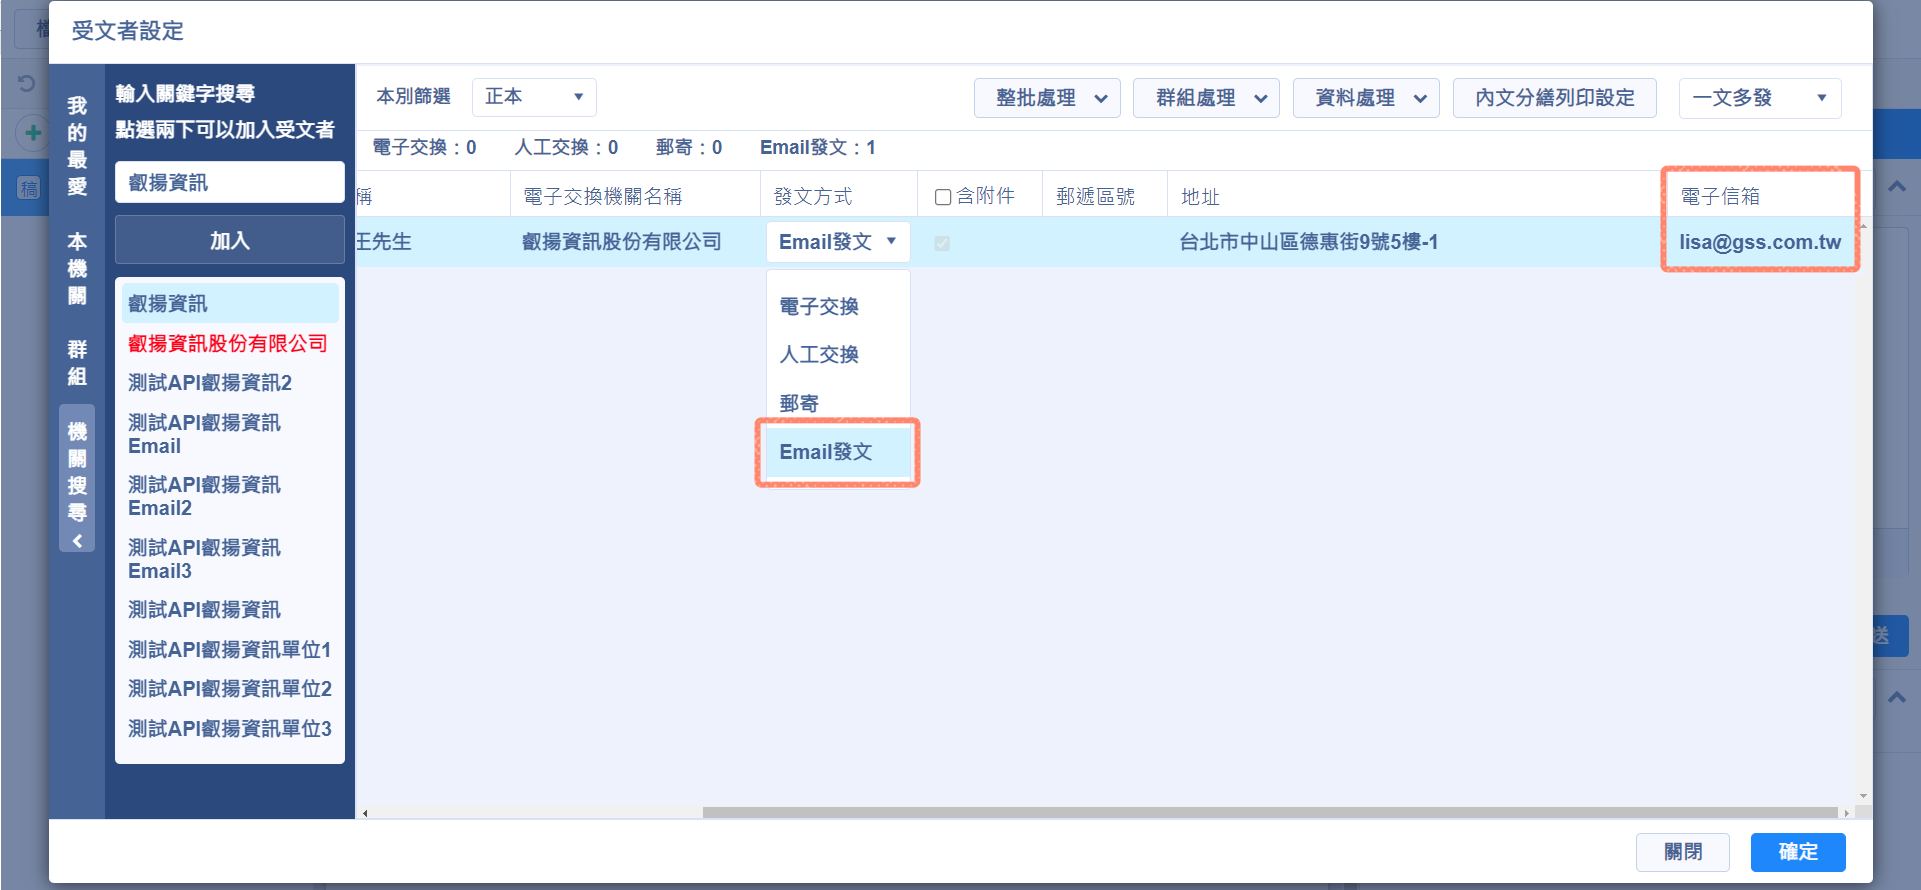This screenshot has width=1921, height=890.
Task: Click the undo arrow icon at top left
Action: coord(27,83)
